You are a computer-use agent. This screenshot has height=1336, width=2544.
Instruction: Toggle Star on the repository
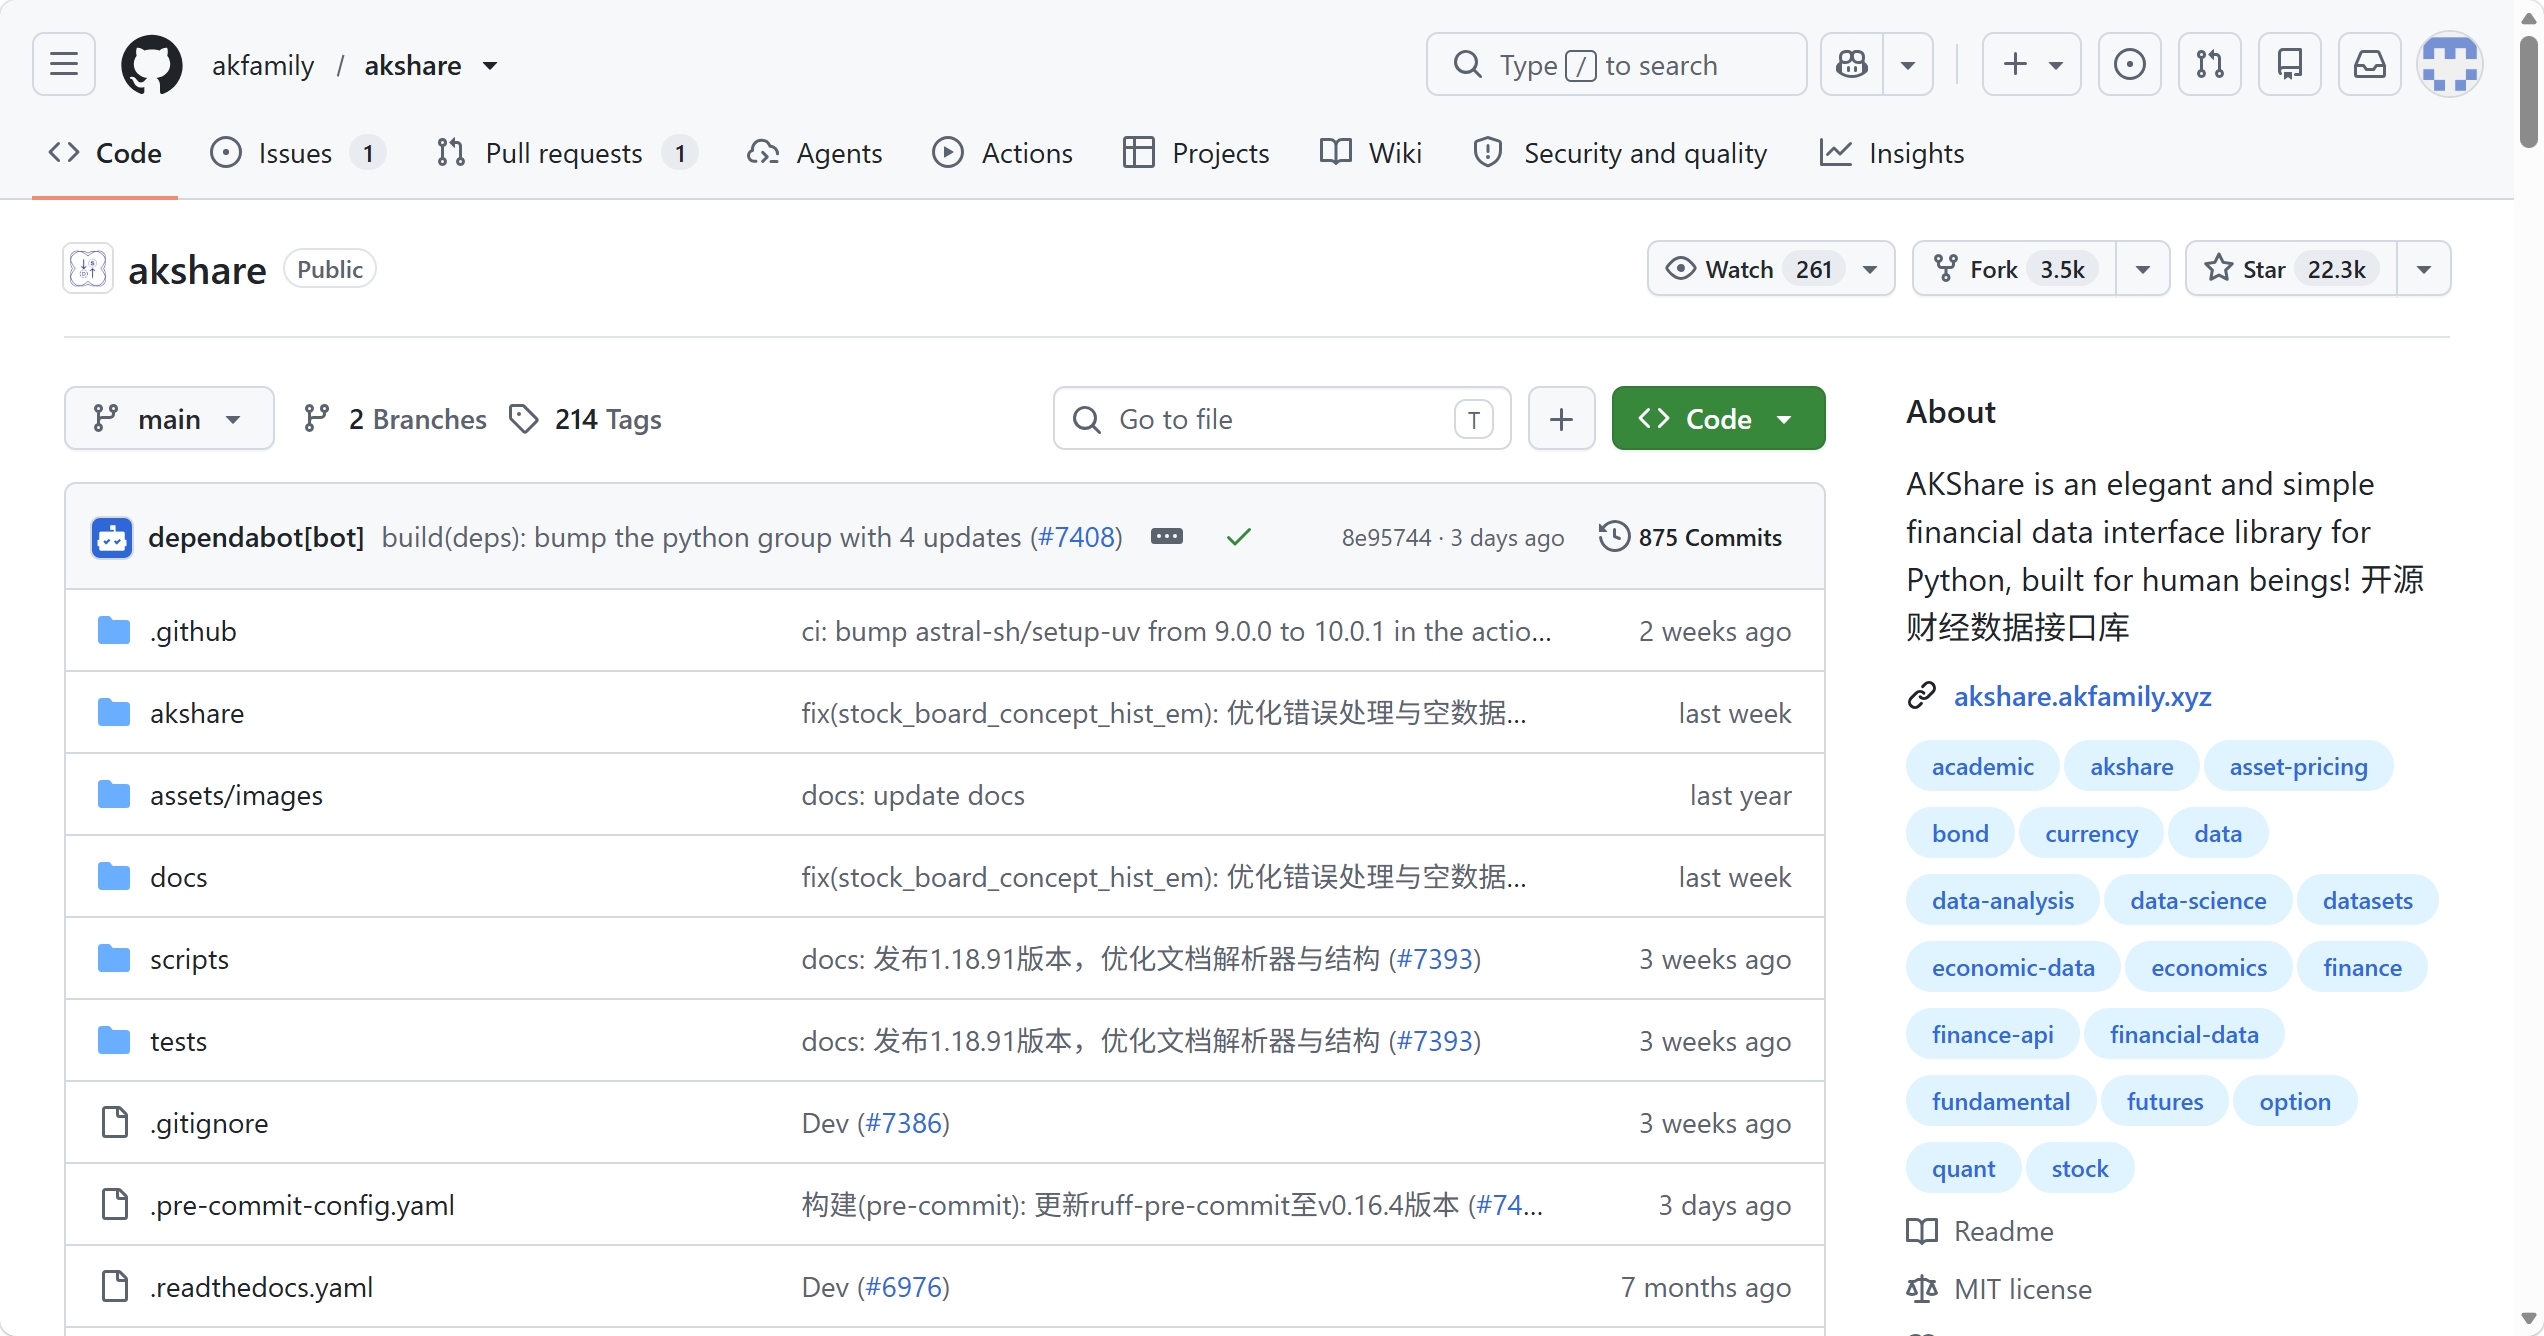[x=2291, y=269]
